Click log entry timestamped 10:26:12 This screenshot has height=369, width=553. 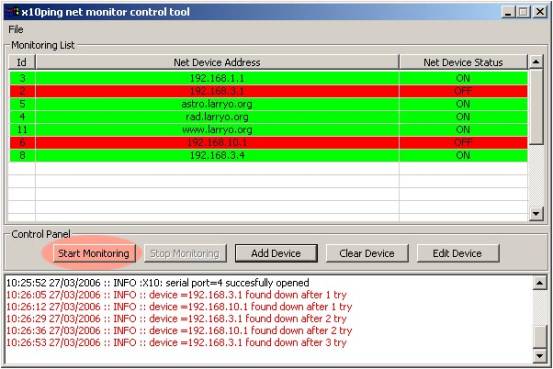(179, 307)
